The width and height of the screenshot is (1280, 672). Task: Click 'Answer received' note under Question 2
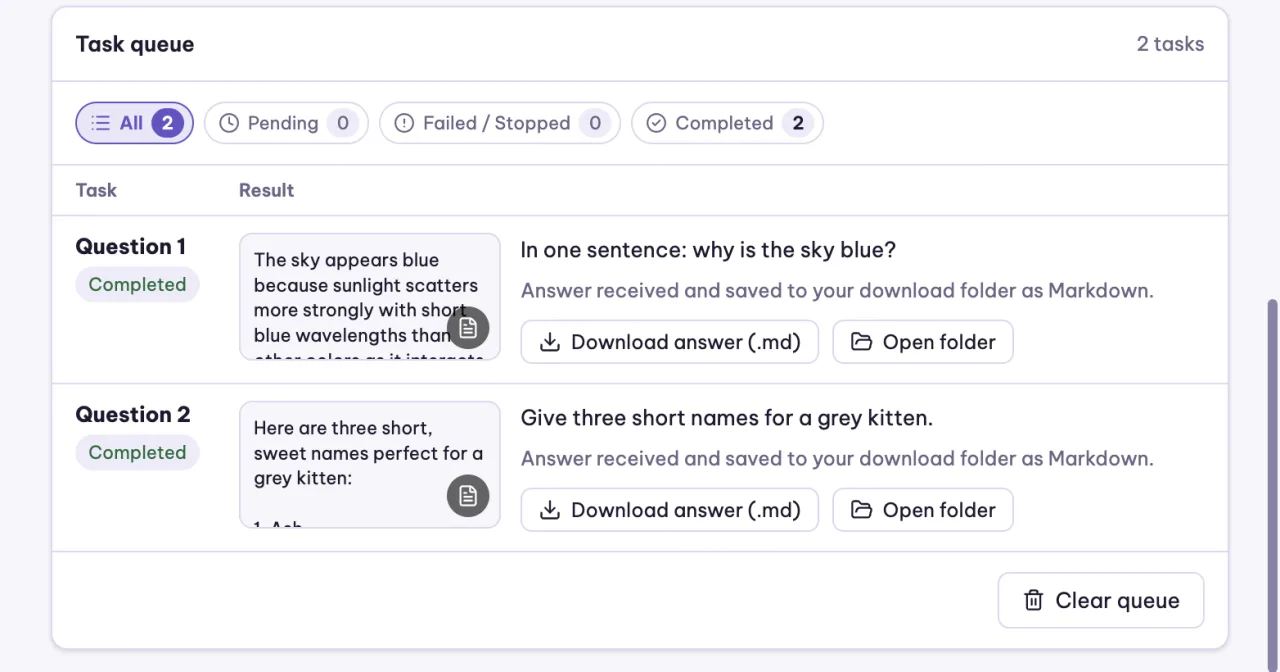point(837,459)
